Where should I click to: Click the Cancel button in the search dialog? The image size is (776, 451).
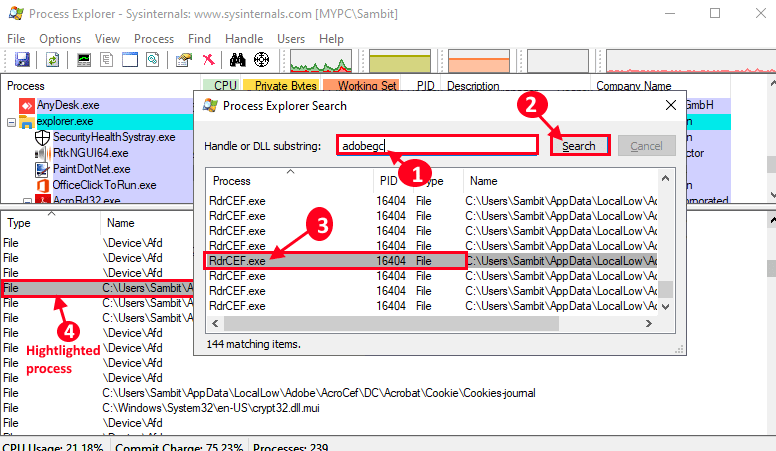point(646,146)
